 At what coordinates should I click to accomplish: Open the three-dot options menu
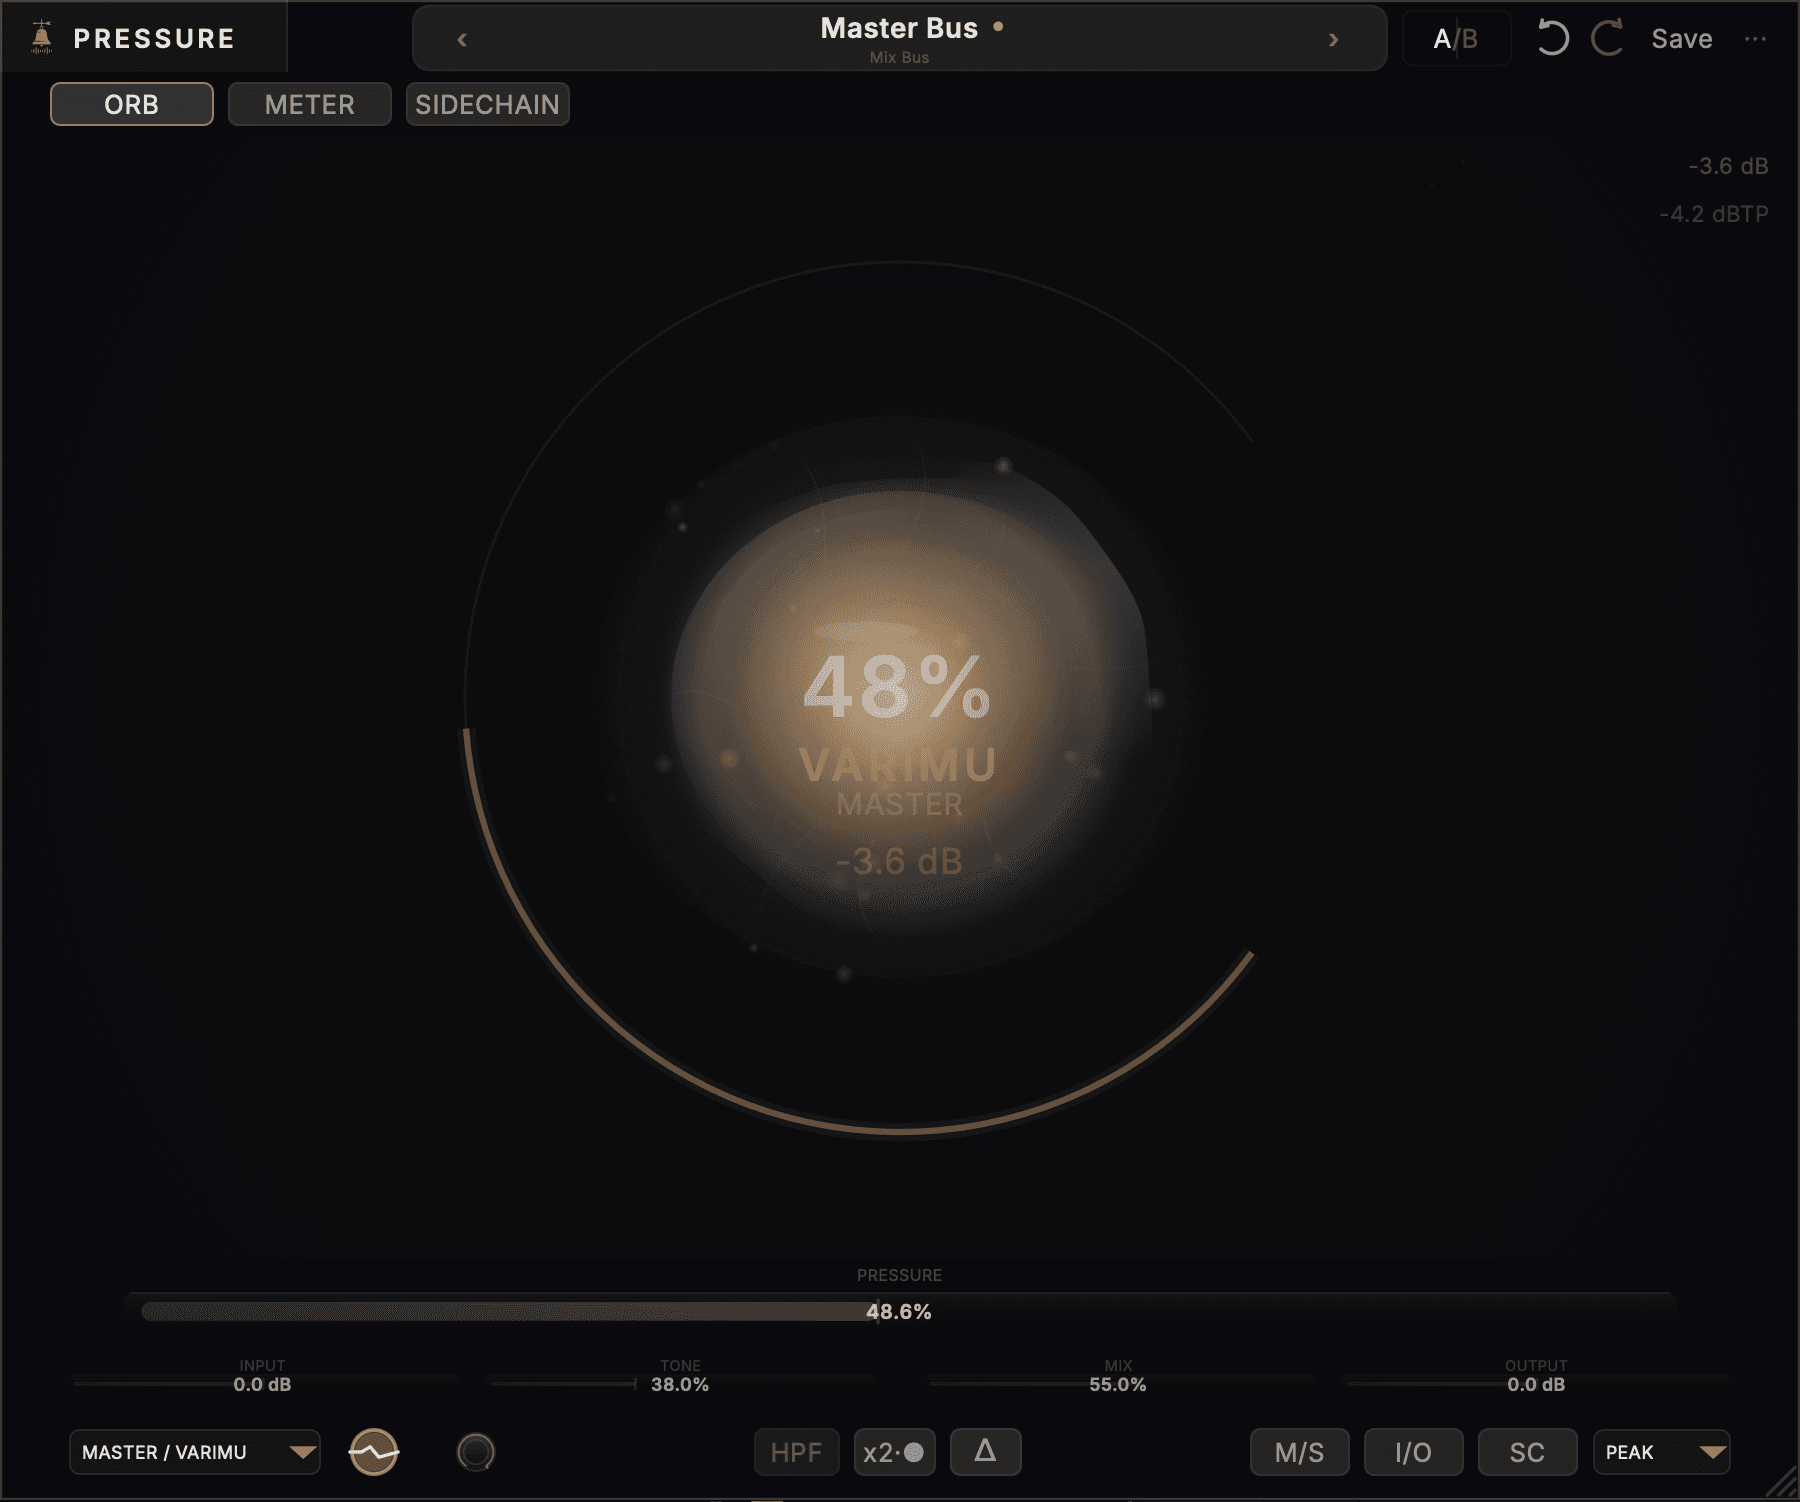(1755, 39)
